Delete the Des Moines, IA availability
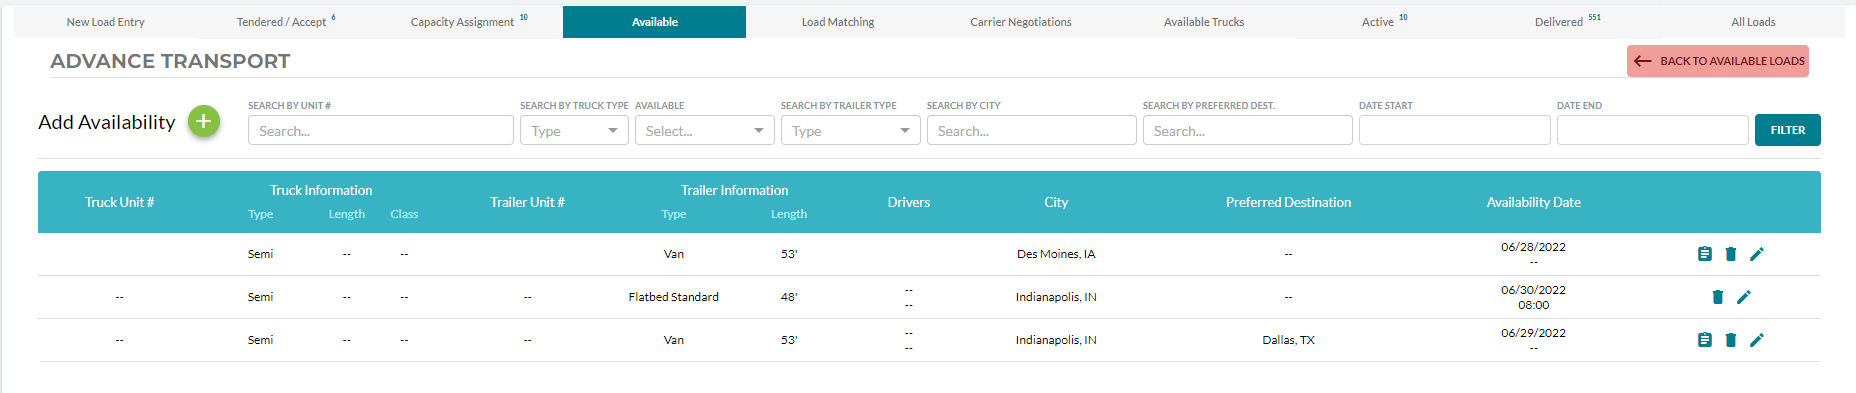 tap(1731, 254)
